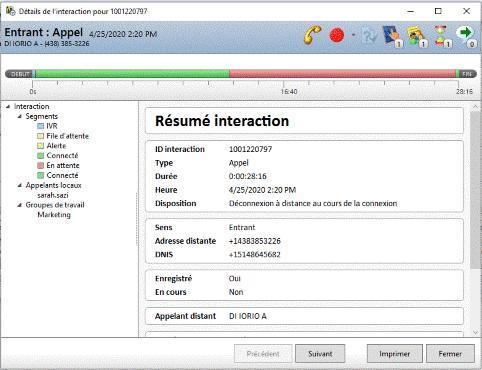Click the Durée value 0:00:28:16
482x370 pixels.
(x=248, y=176)
